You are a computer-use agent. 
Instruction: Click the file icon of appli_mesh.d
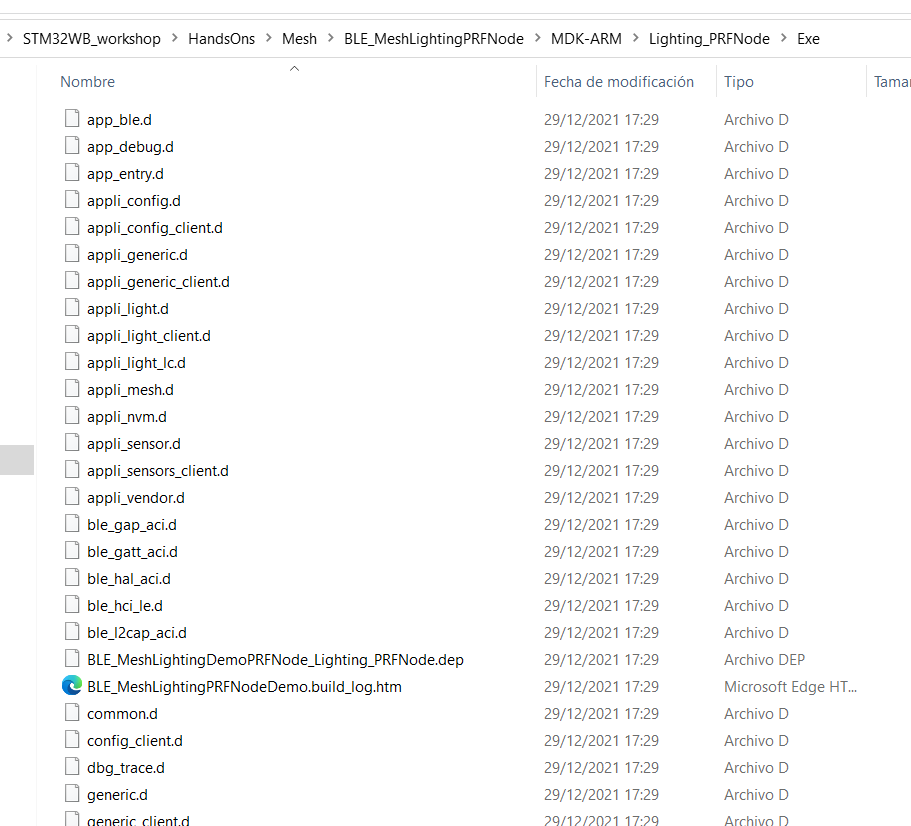pos(71,389)
